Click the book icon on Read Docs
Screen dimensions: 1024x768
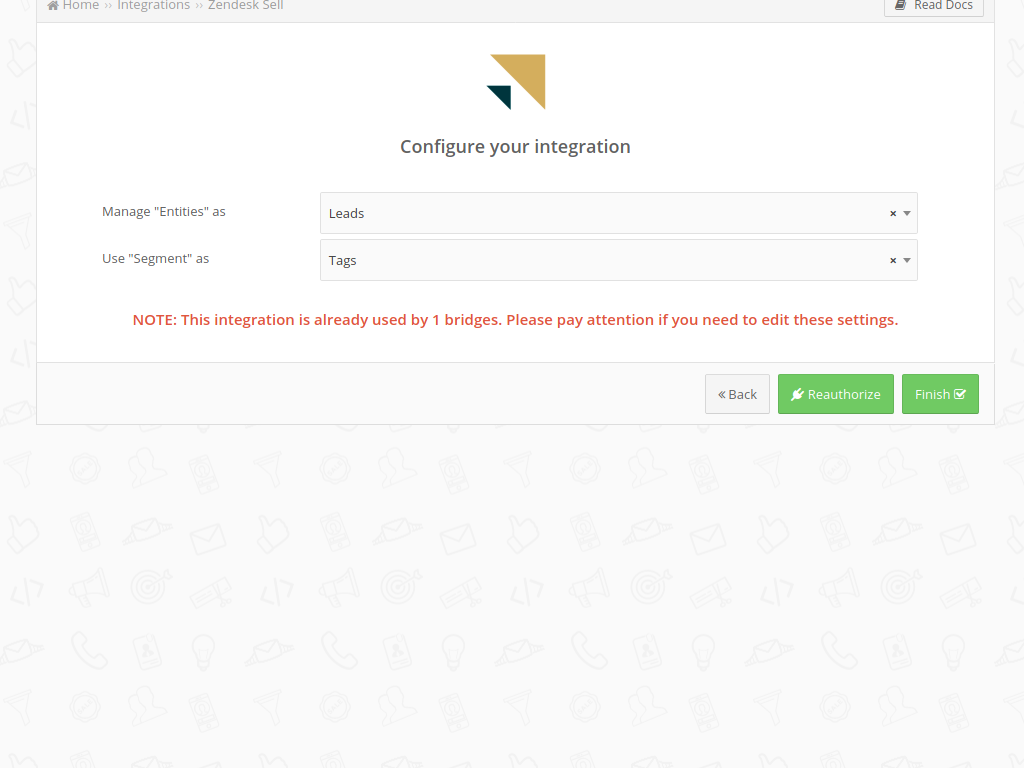pyautogui.click(x=901, y=6)
